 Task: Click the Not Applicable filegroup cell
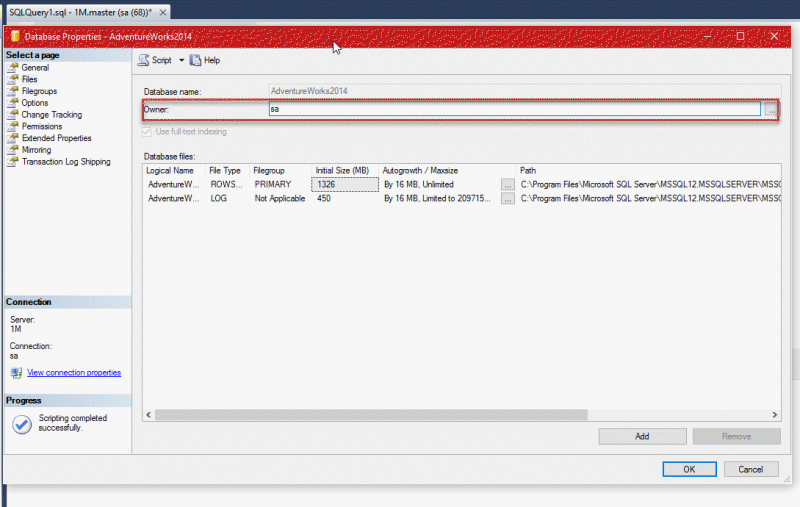281,198
